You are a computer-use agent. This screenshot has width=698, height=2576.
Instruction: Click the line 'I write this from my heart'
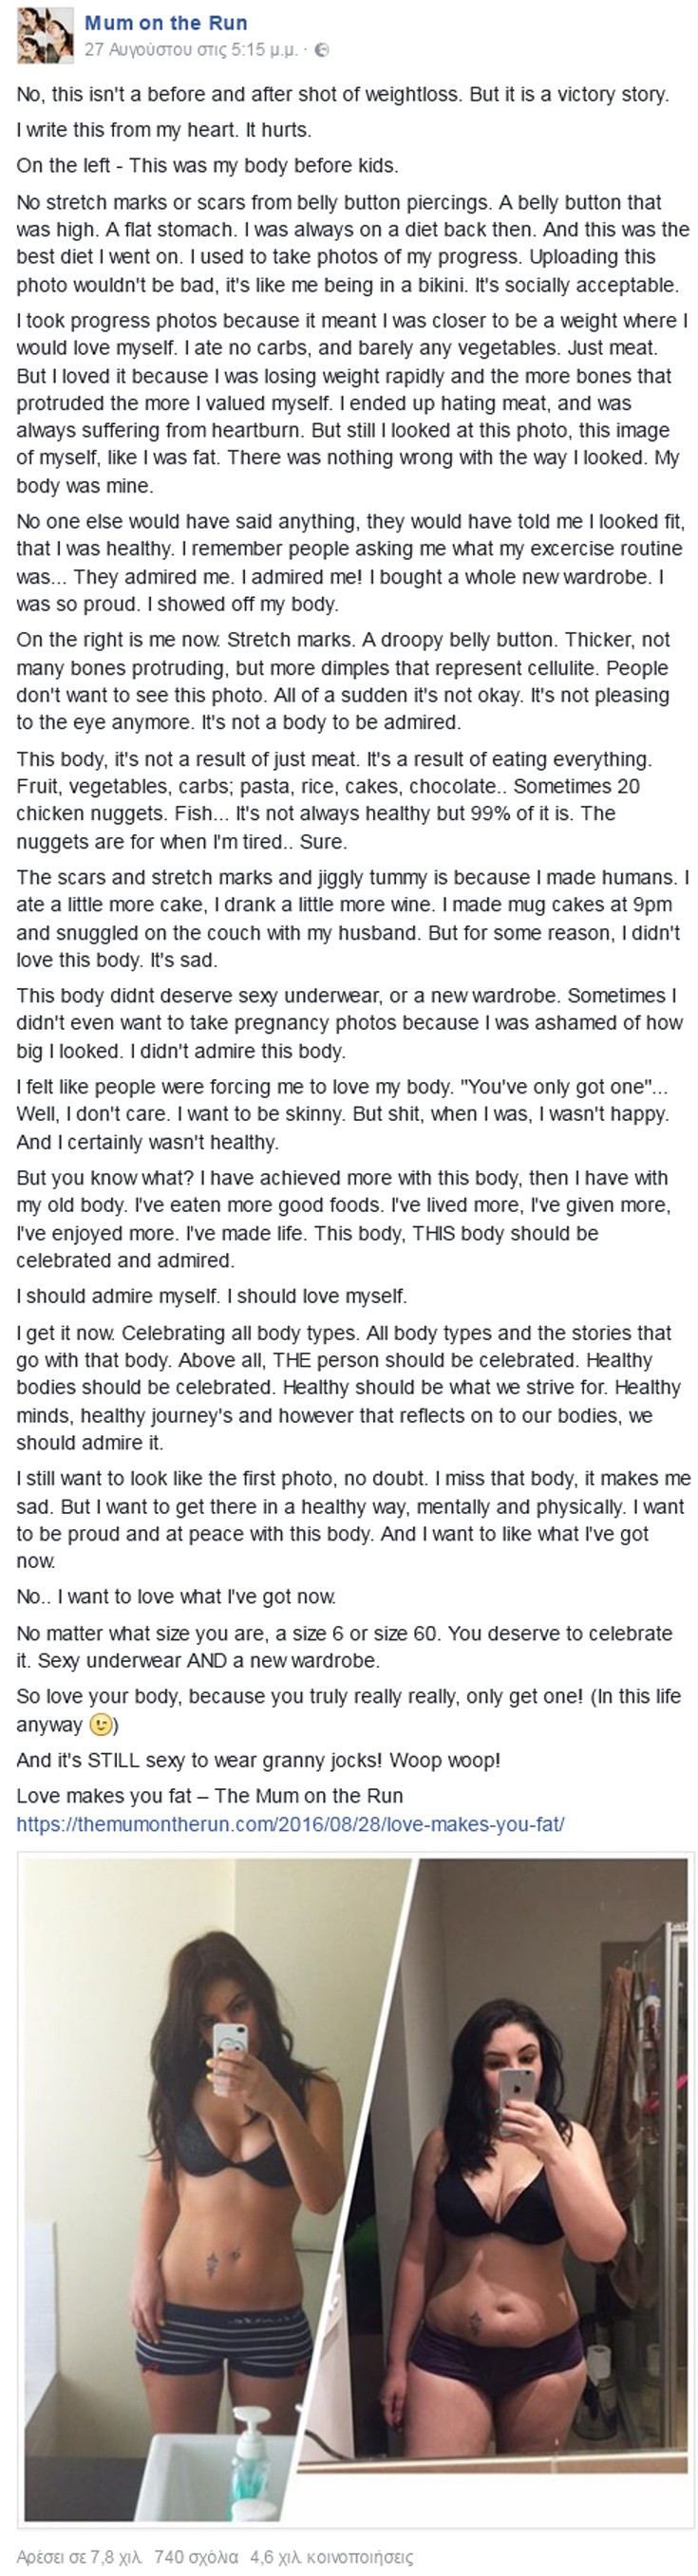163,129
